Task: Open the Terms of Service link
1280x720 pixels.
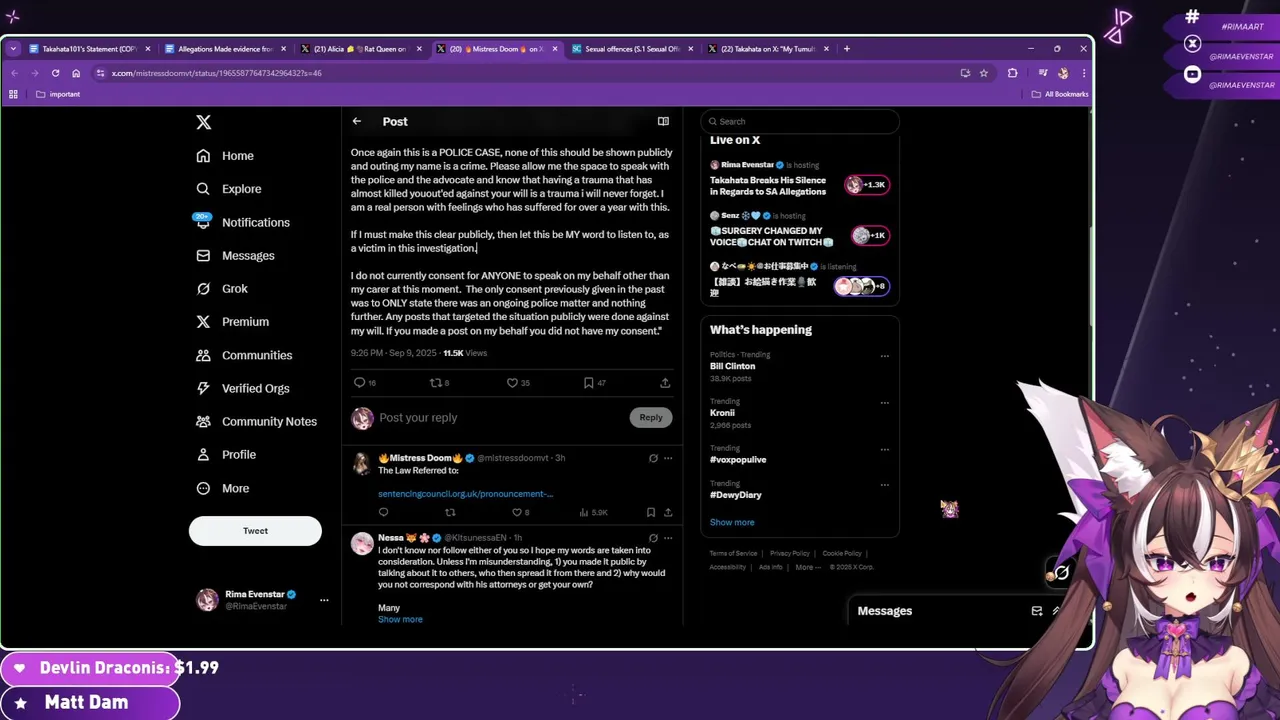Action: (x=733, y=553)
